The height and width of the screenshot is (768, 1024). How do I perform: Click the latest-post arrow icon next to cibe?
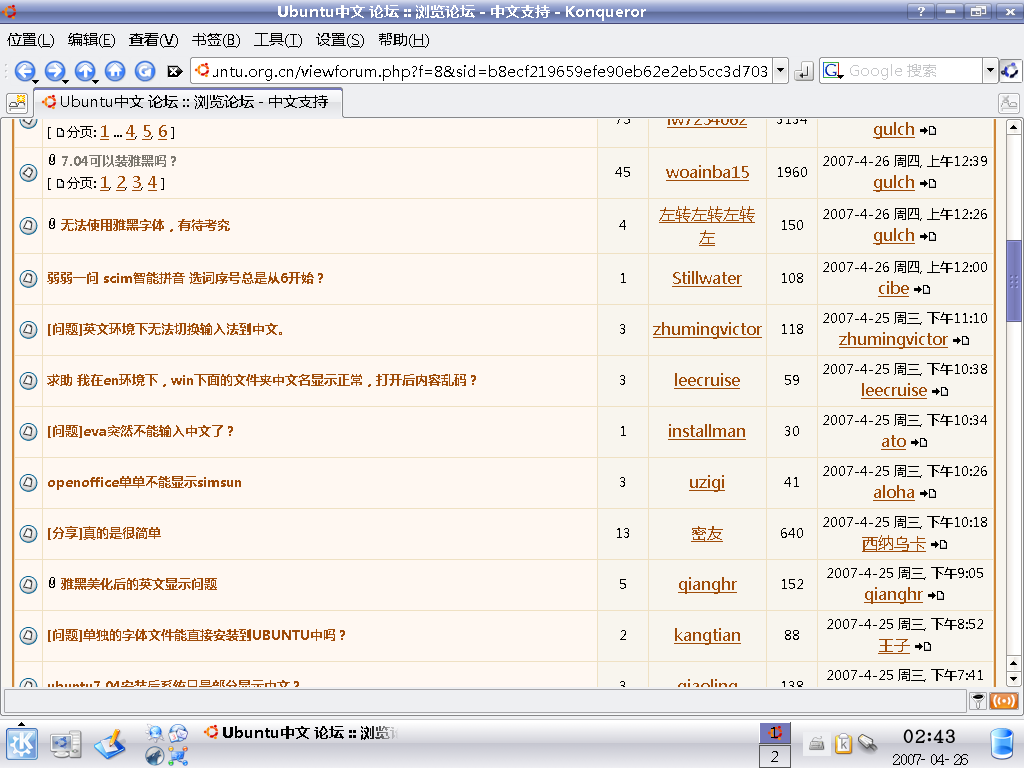[922, 289]
